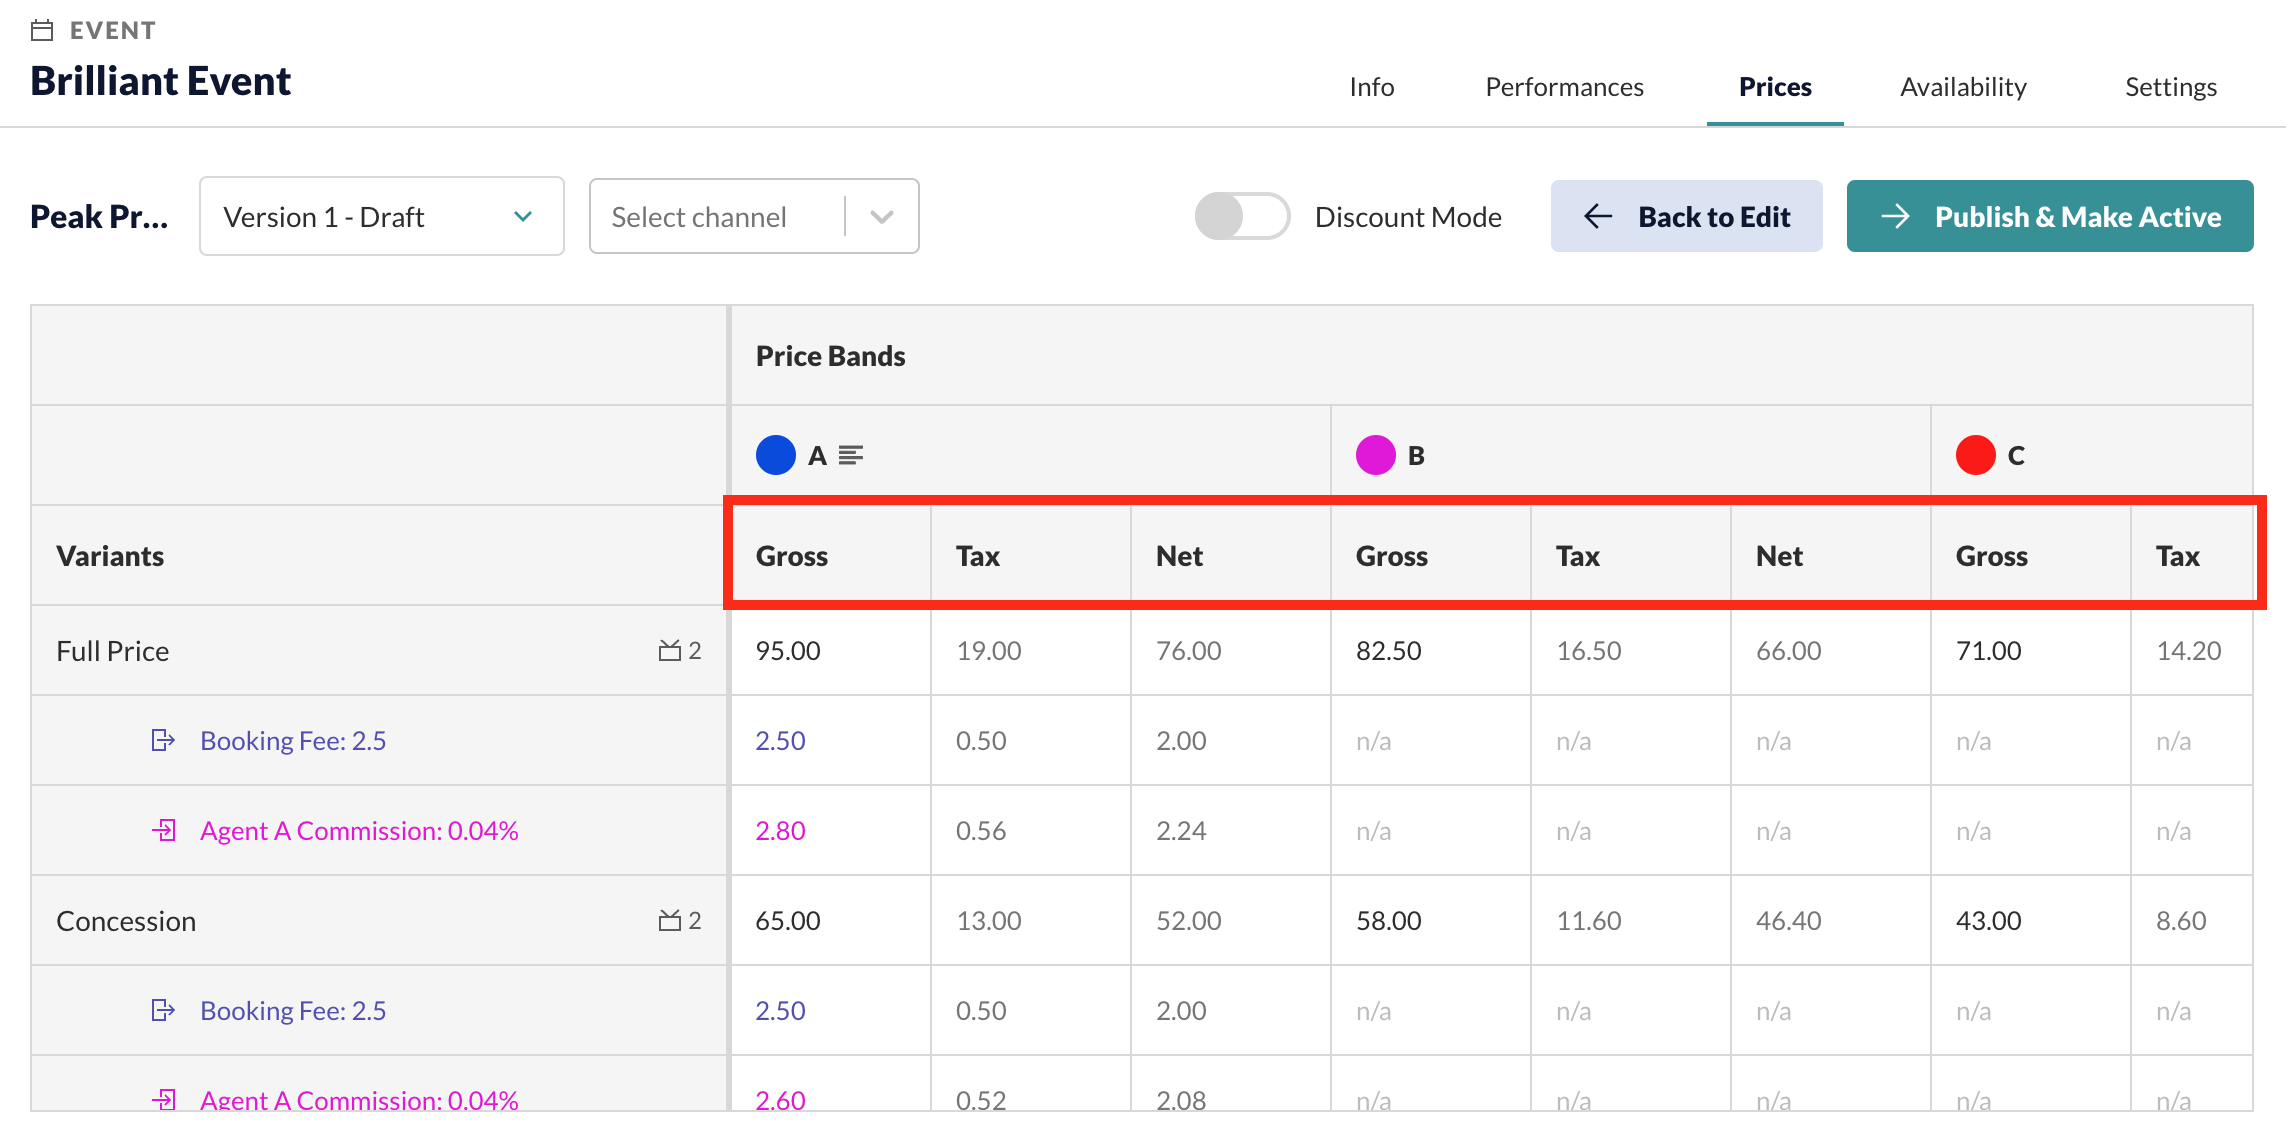Click the calendar icon beside EVENT label

42,31
